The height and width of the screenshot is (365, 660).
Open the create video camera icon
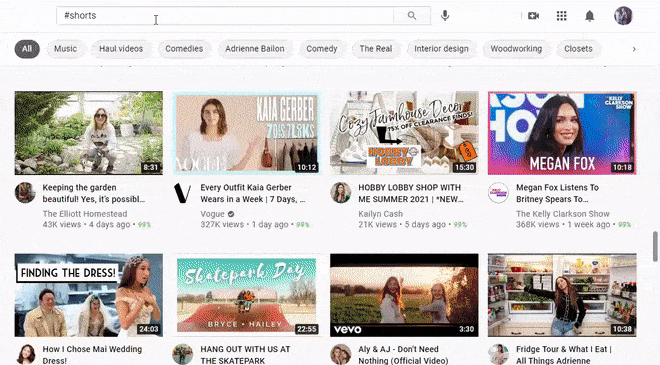click(x=533, y=16)
